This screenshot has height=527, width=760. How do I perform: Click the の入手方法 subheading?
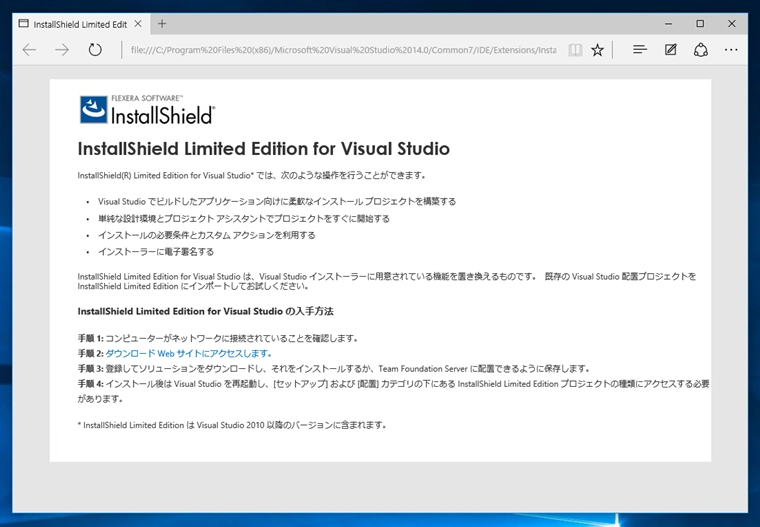[x=206, y=311]
